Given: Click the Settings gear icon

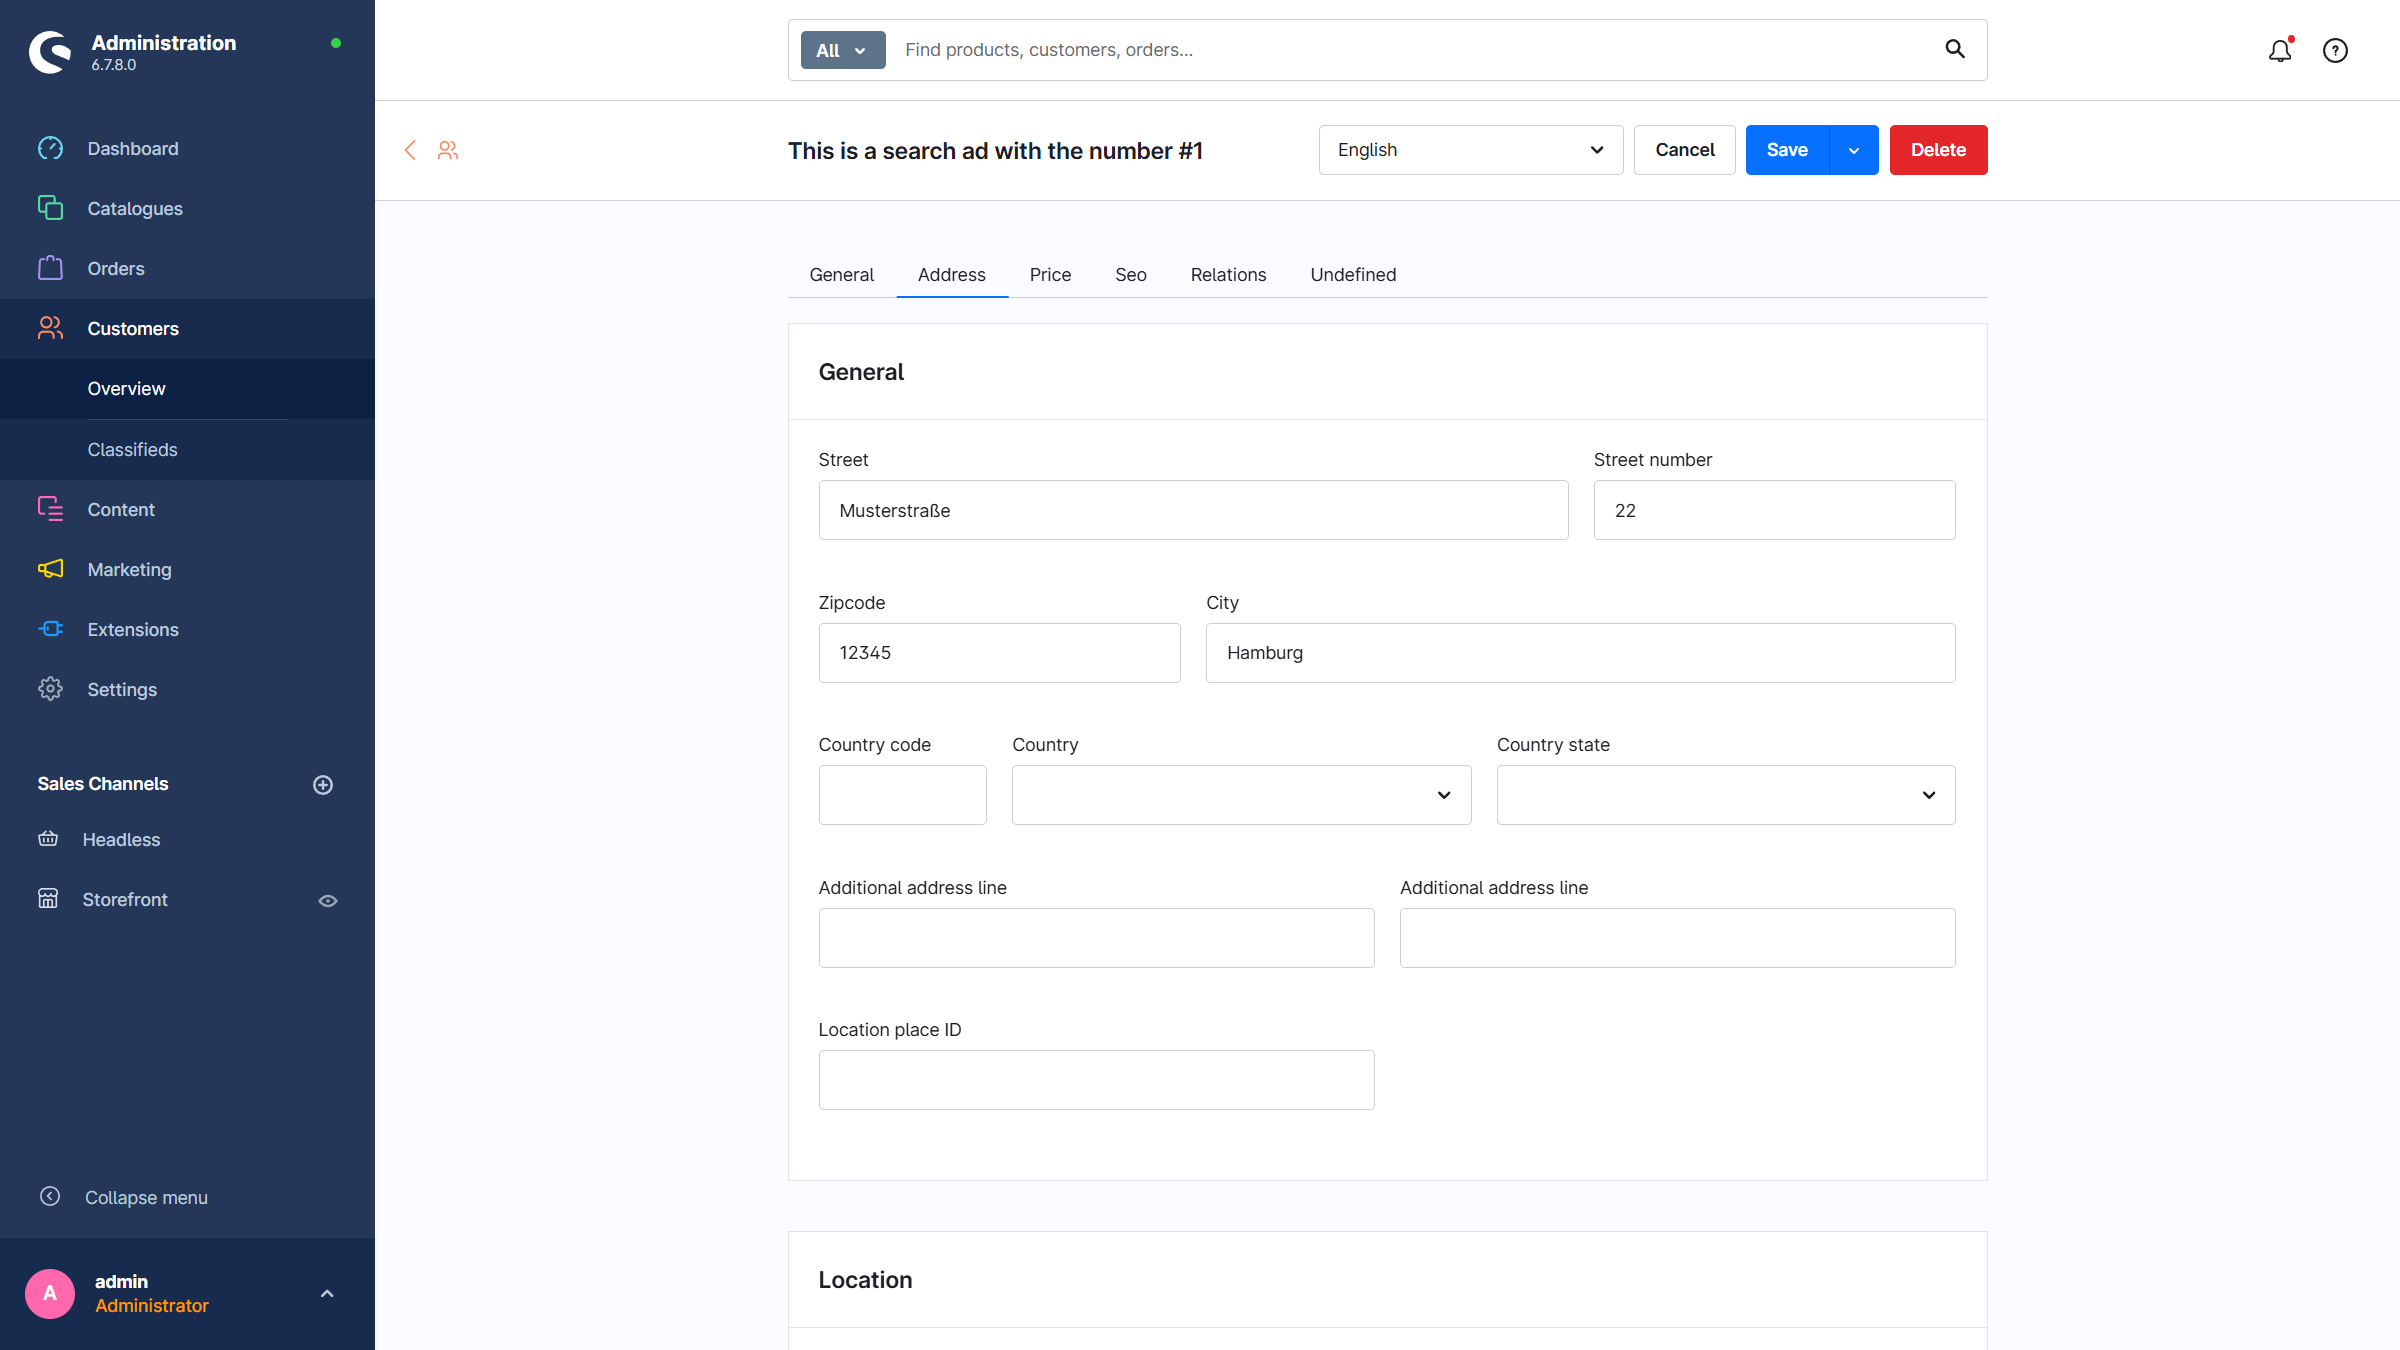Looking at the screenshot, I should (50, 689).
